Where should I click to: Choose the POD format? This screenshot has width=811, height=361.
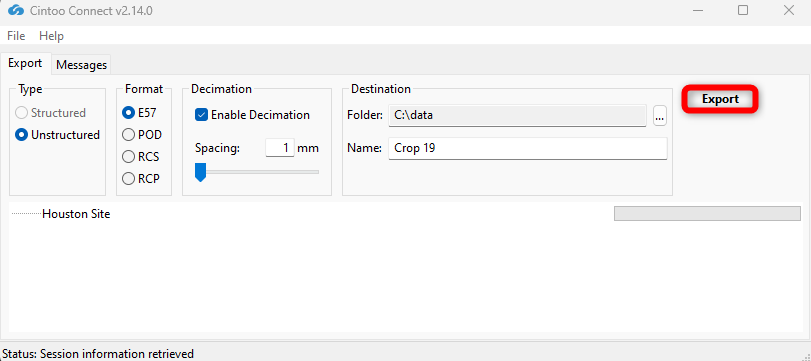pos(142,135)
